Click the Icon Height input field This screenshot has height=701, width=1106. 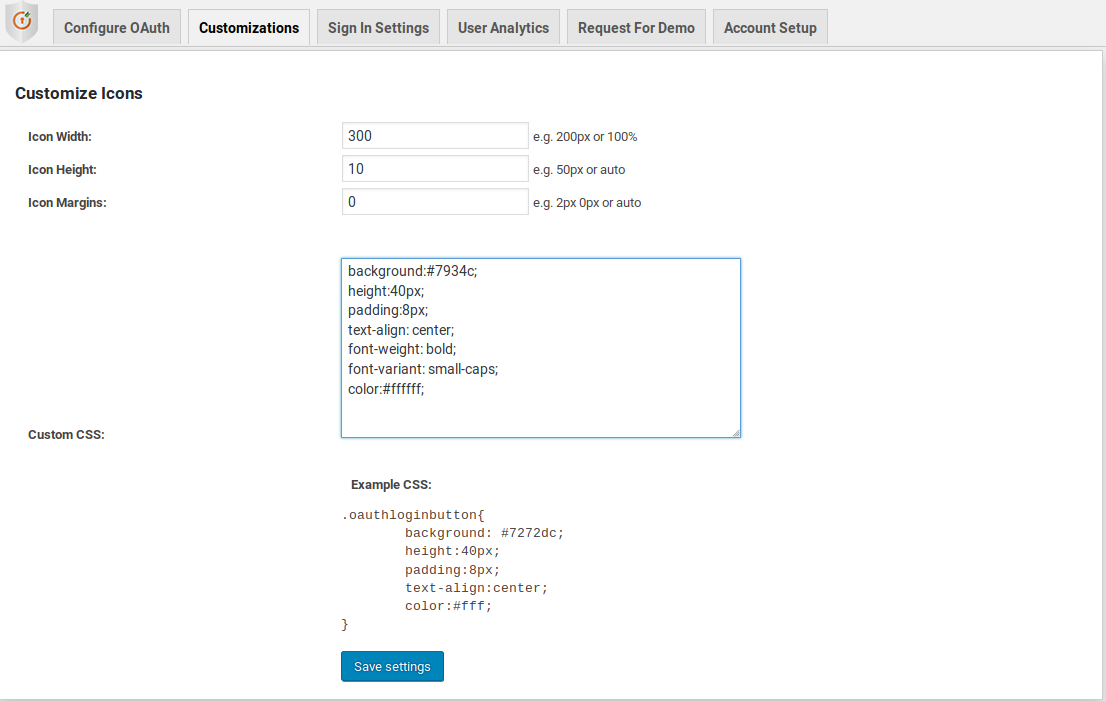point(435,168)
